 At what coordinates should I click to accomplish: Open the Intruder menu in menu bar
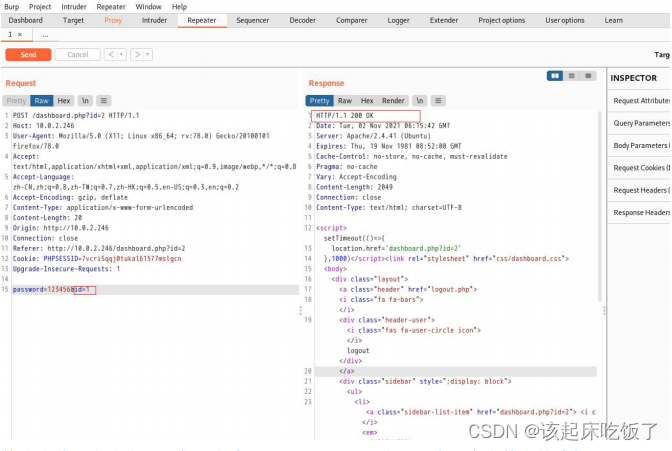click(74, 7)
